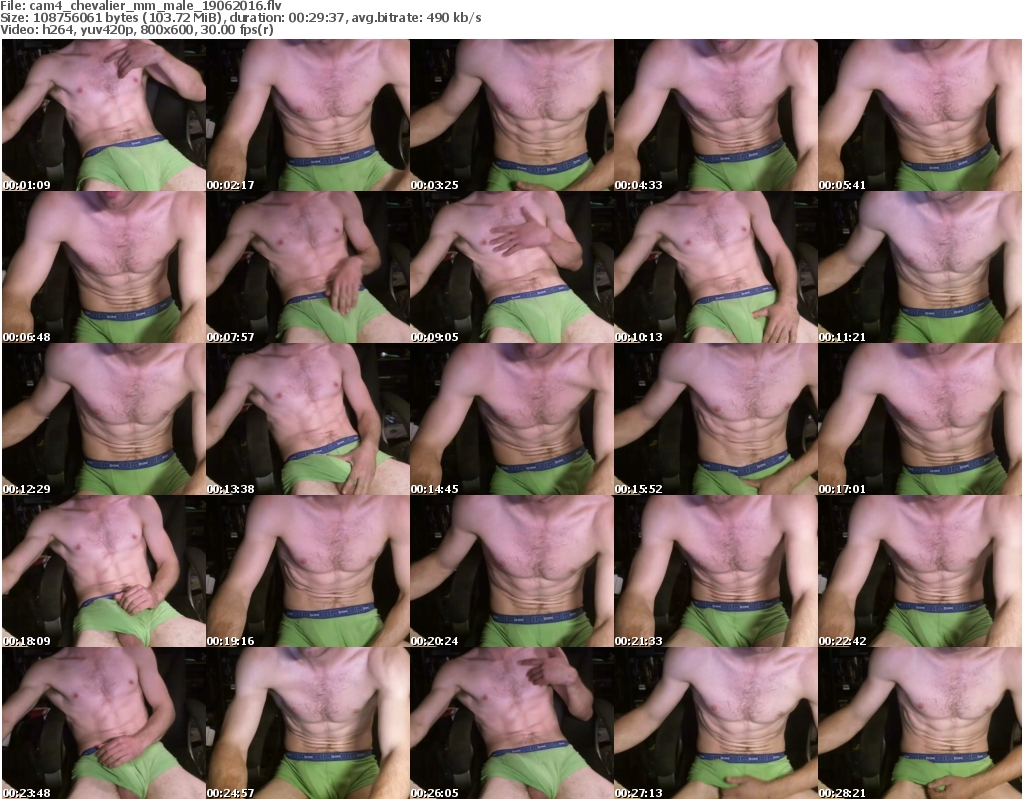Choose the thumbnail stamped 00:18:09
This screenshot has width=1024, height=799.
tap(104, 571)
